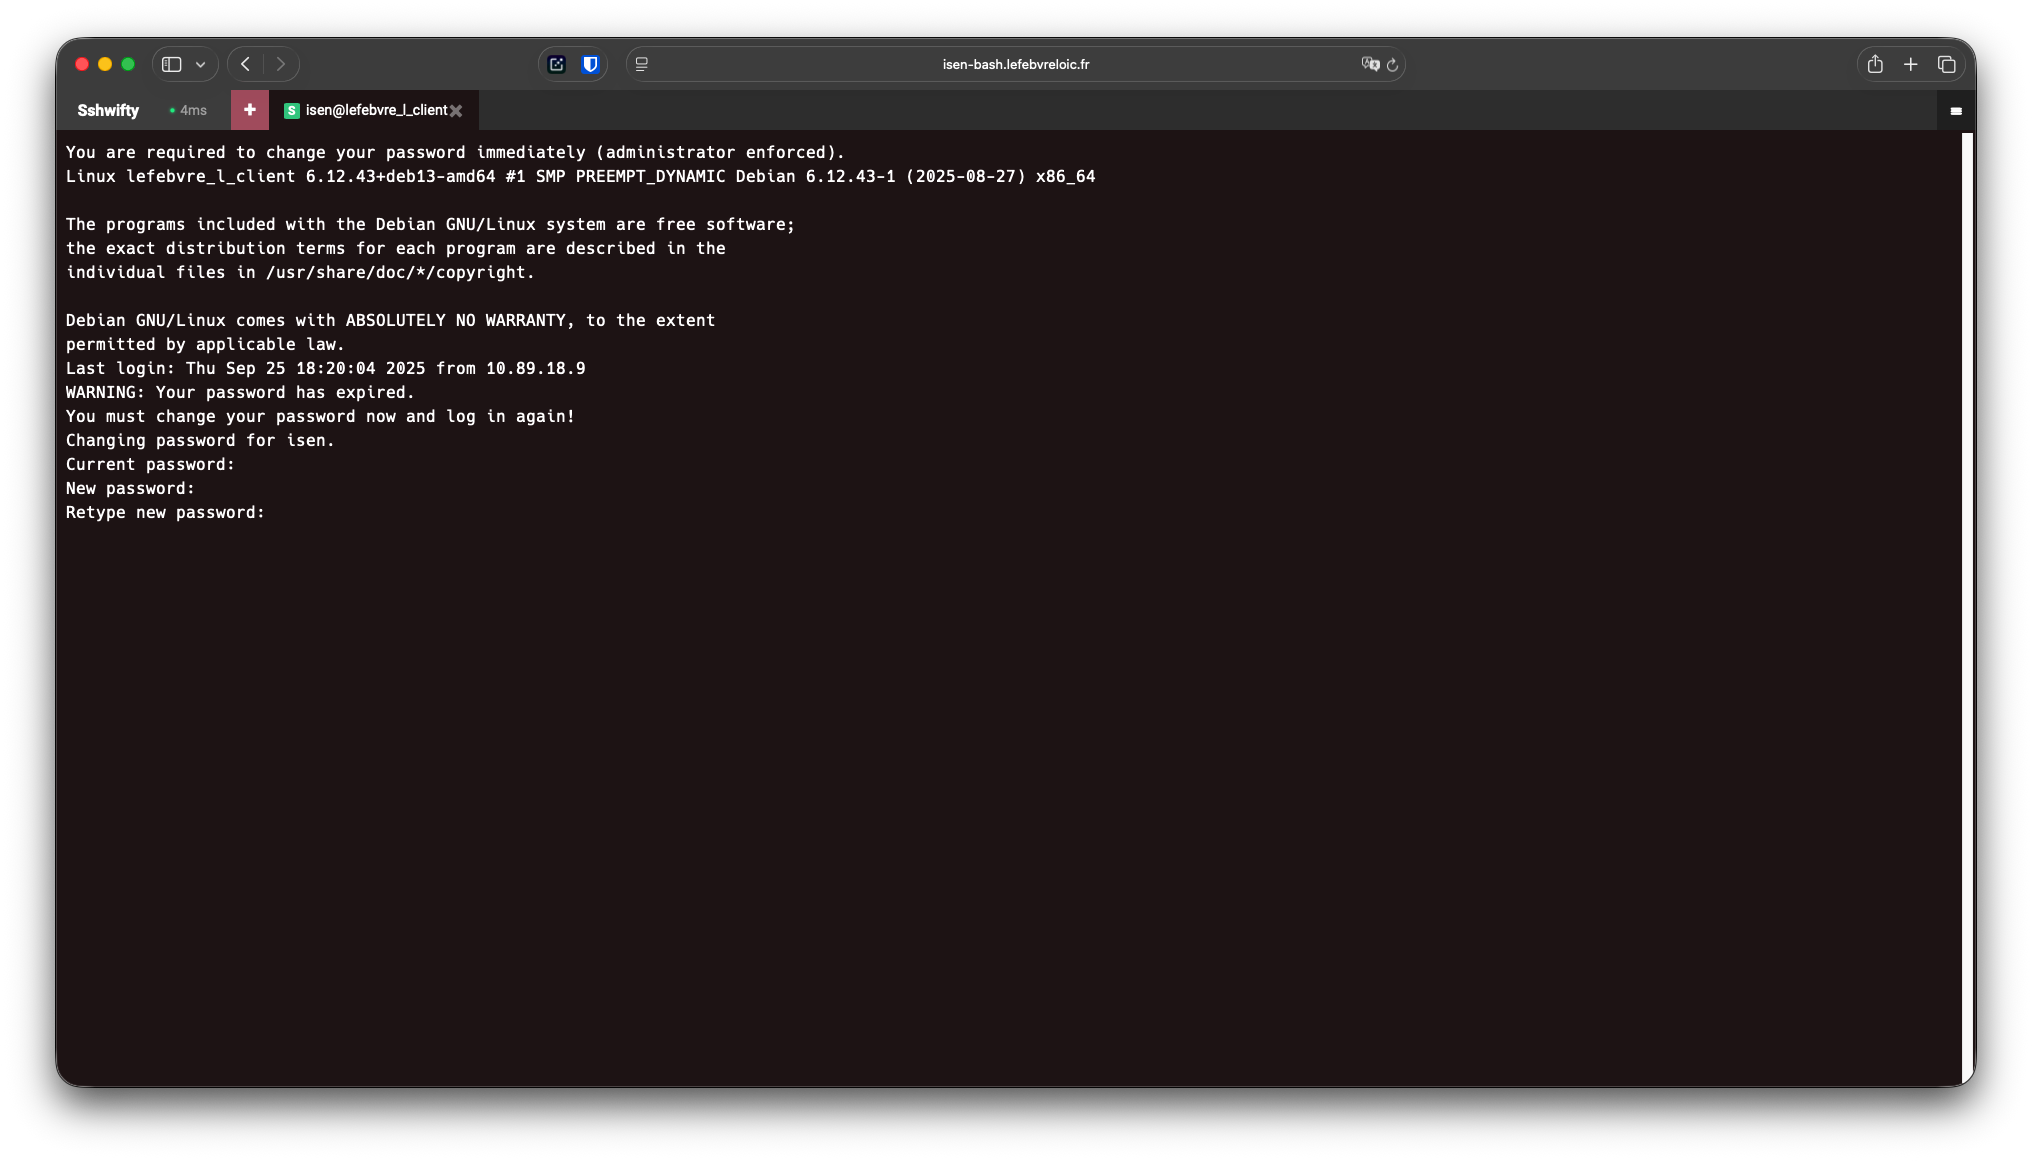Open page reader menu in address bar

(642, 64)
